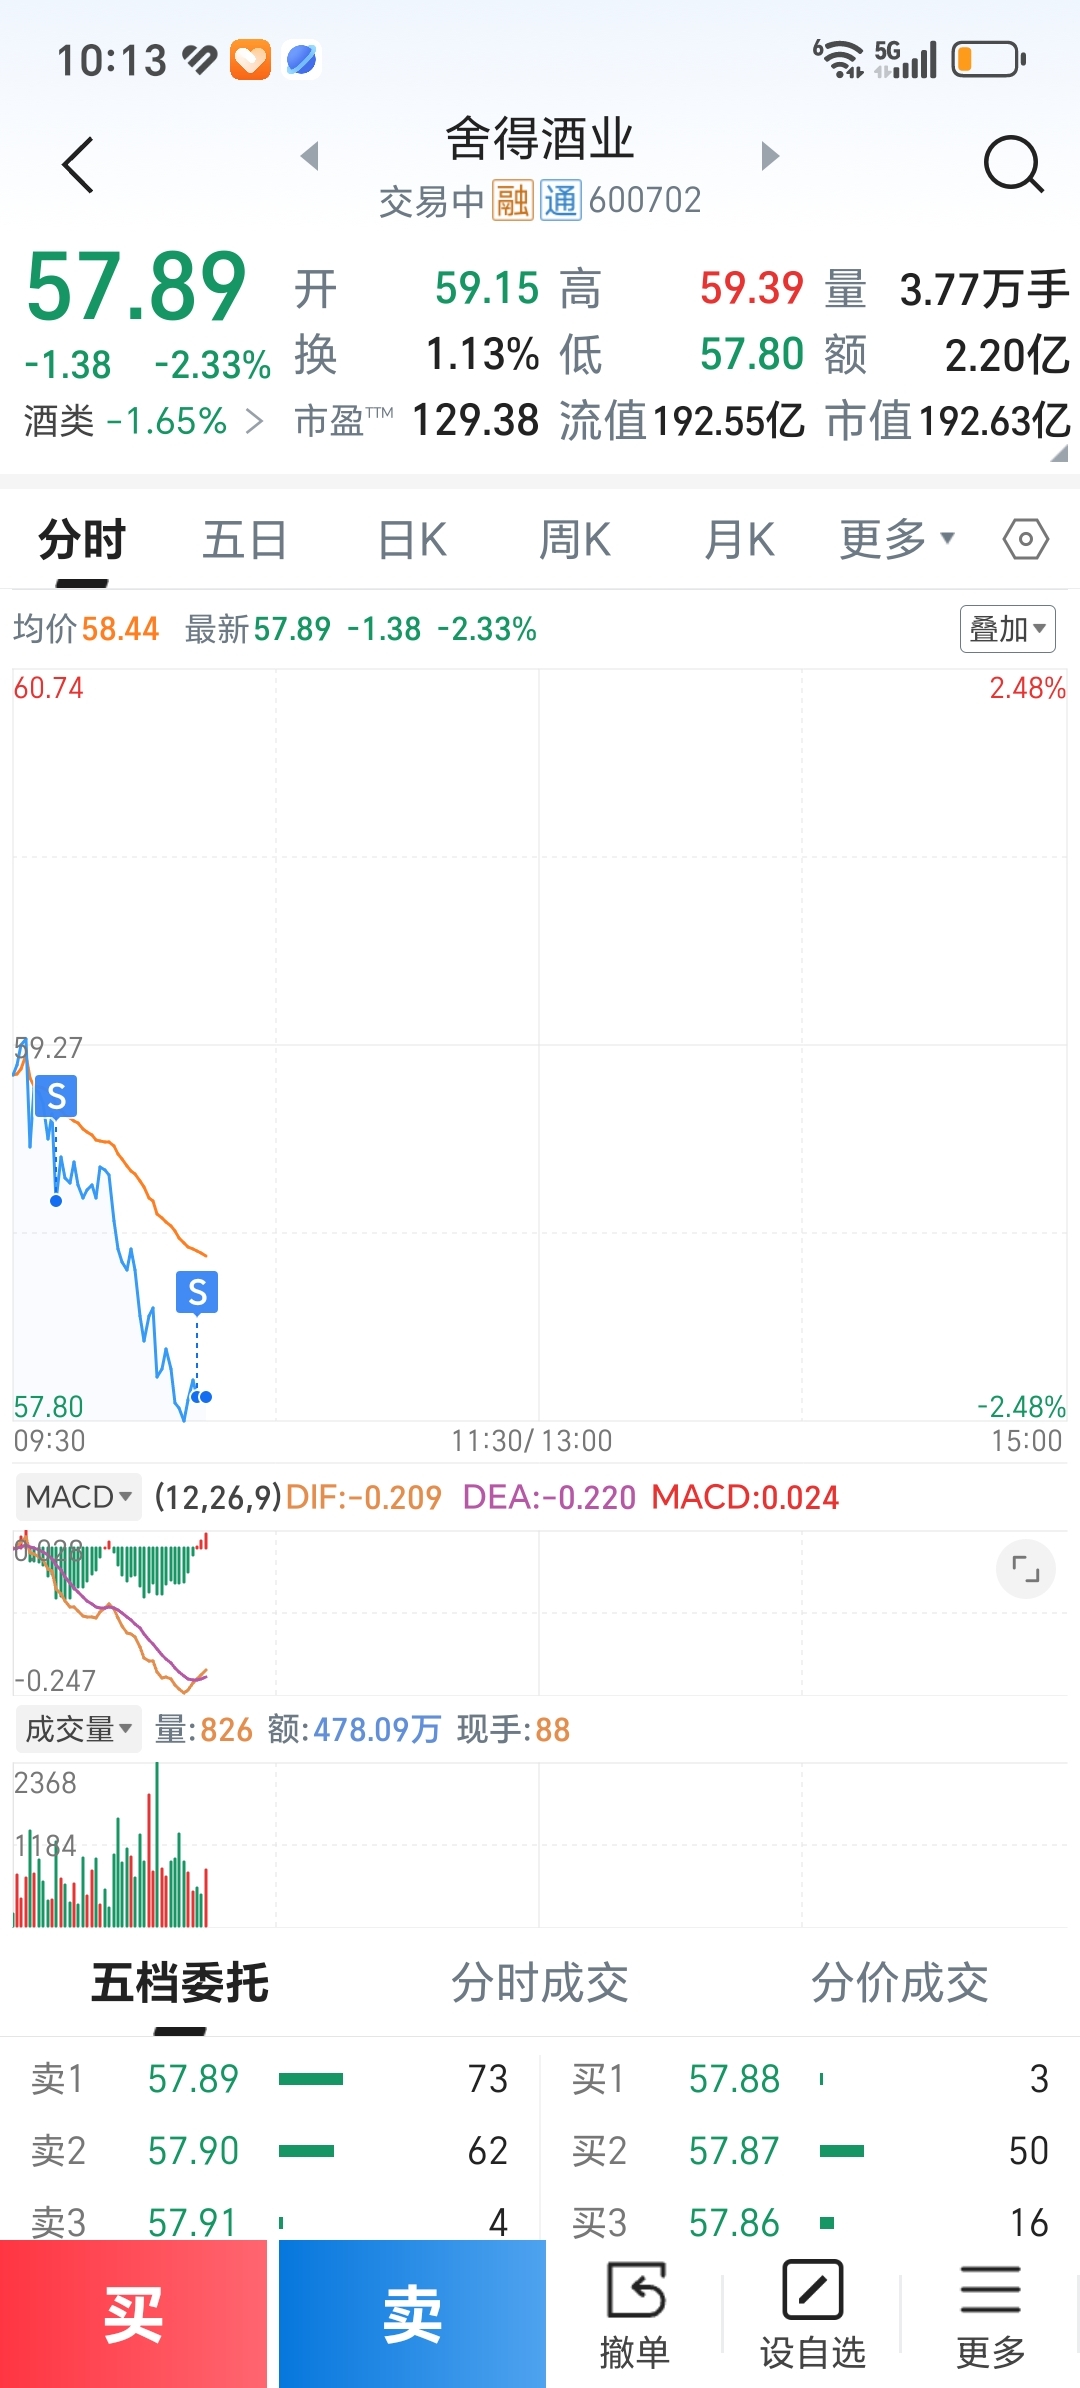1080x2388 pixels.
Task: Tap the red 买 buy button
Action: pyautogui.click(x=133, y=2314)
